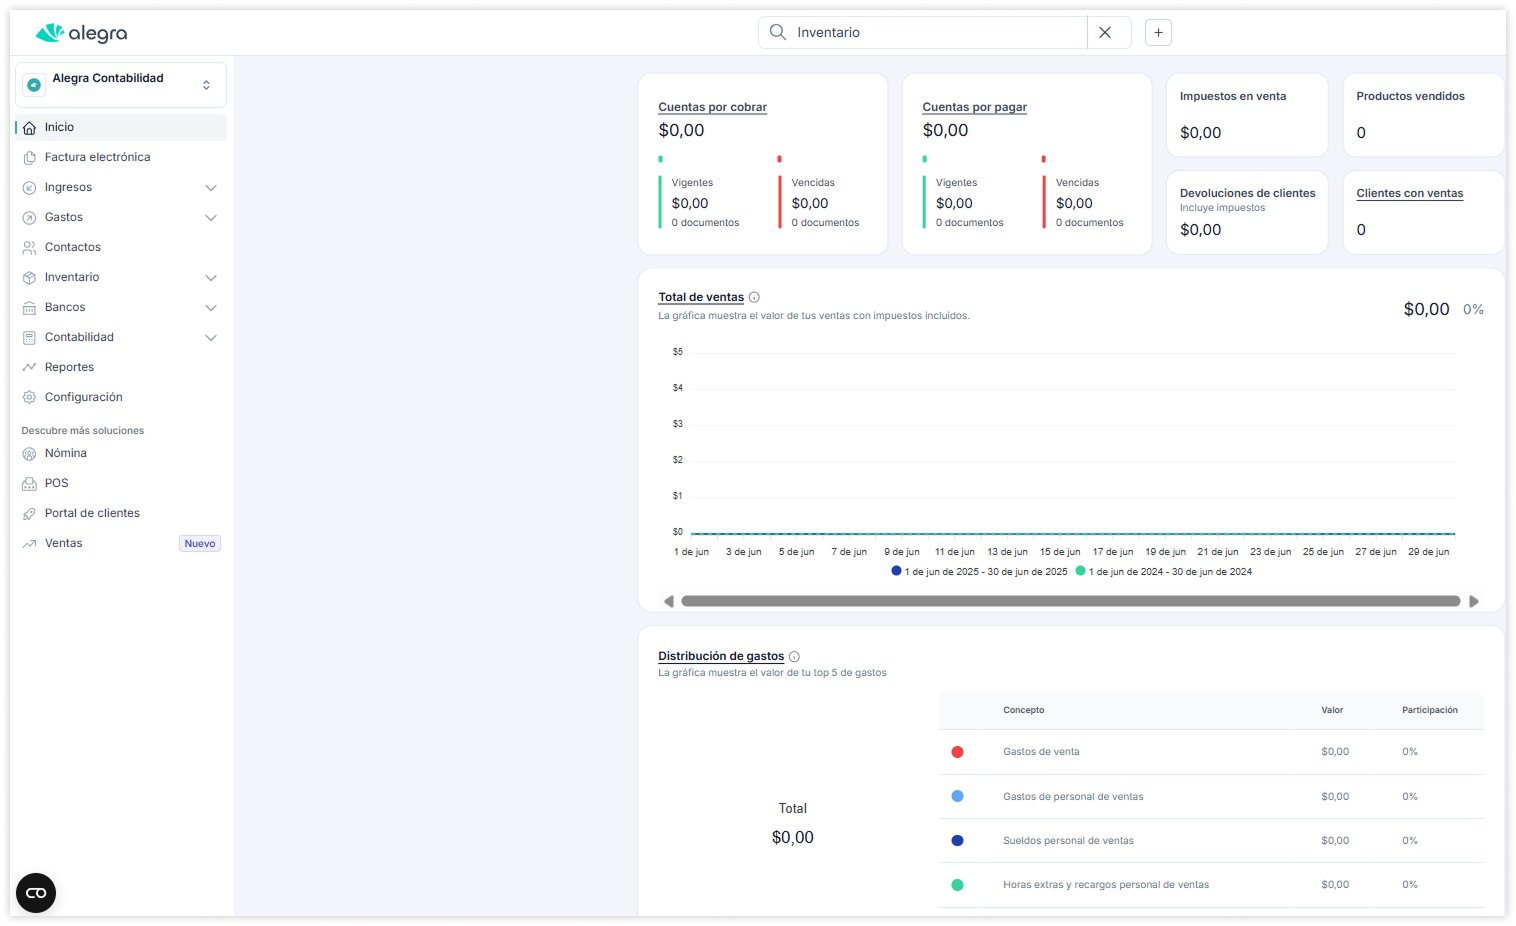Toggle the 2024 series legend dot
This screenshot has height=926, width=1516.
tap(1080, 571)
